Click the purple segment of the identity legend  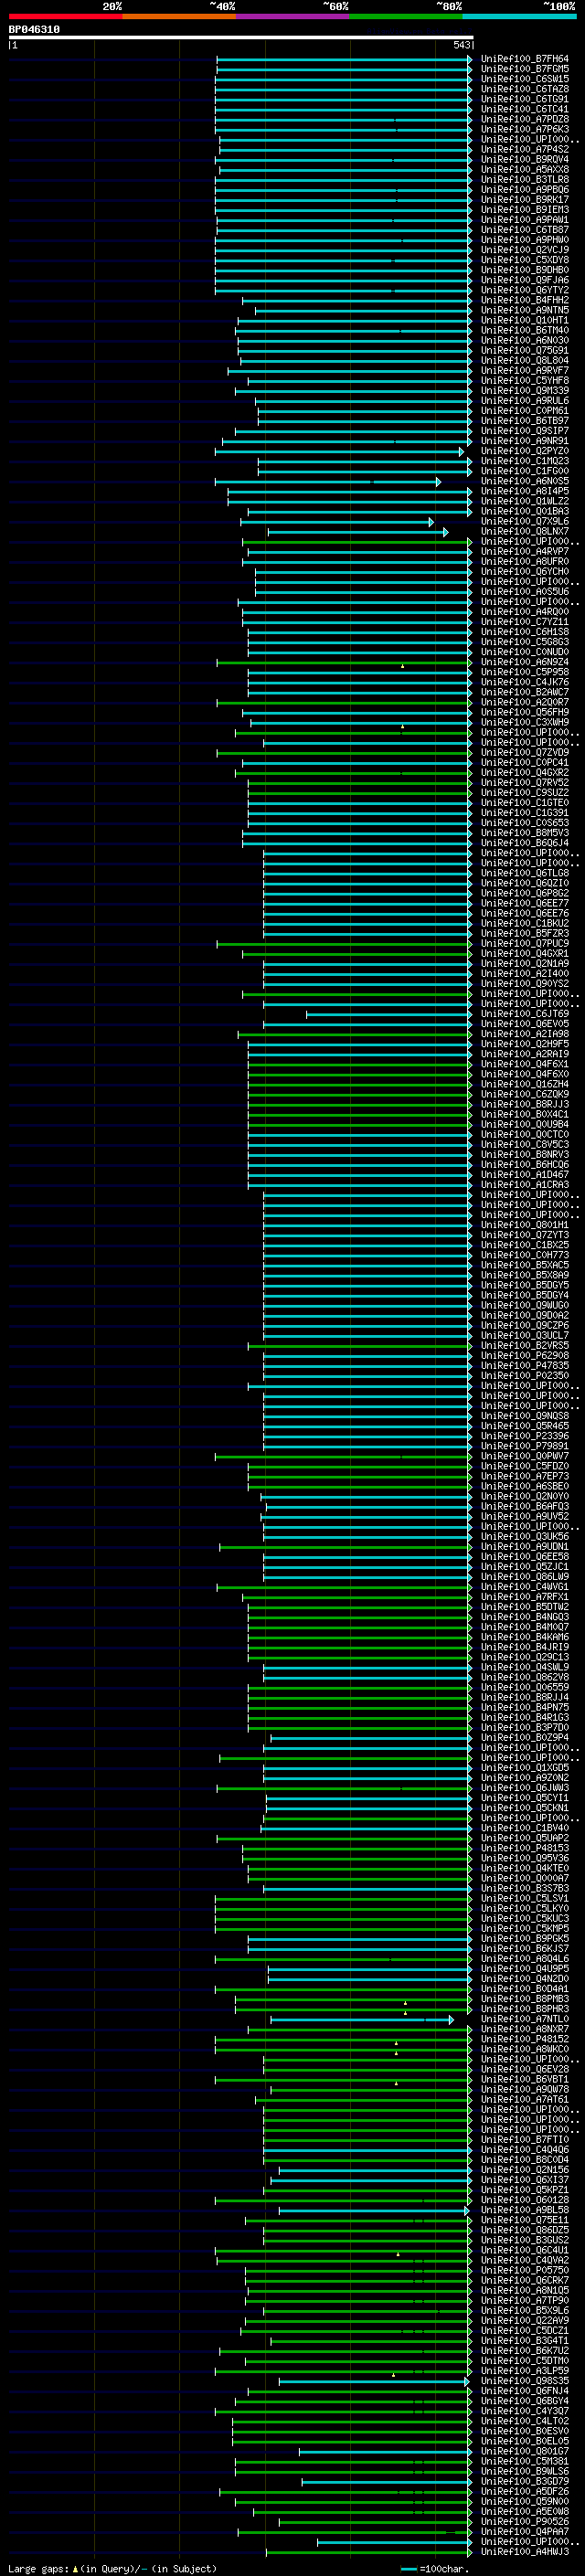click(x=292, y=16)
